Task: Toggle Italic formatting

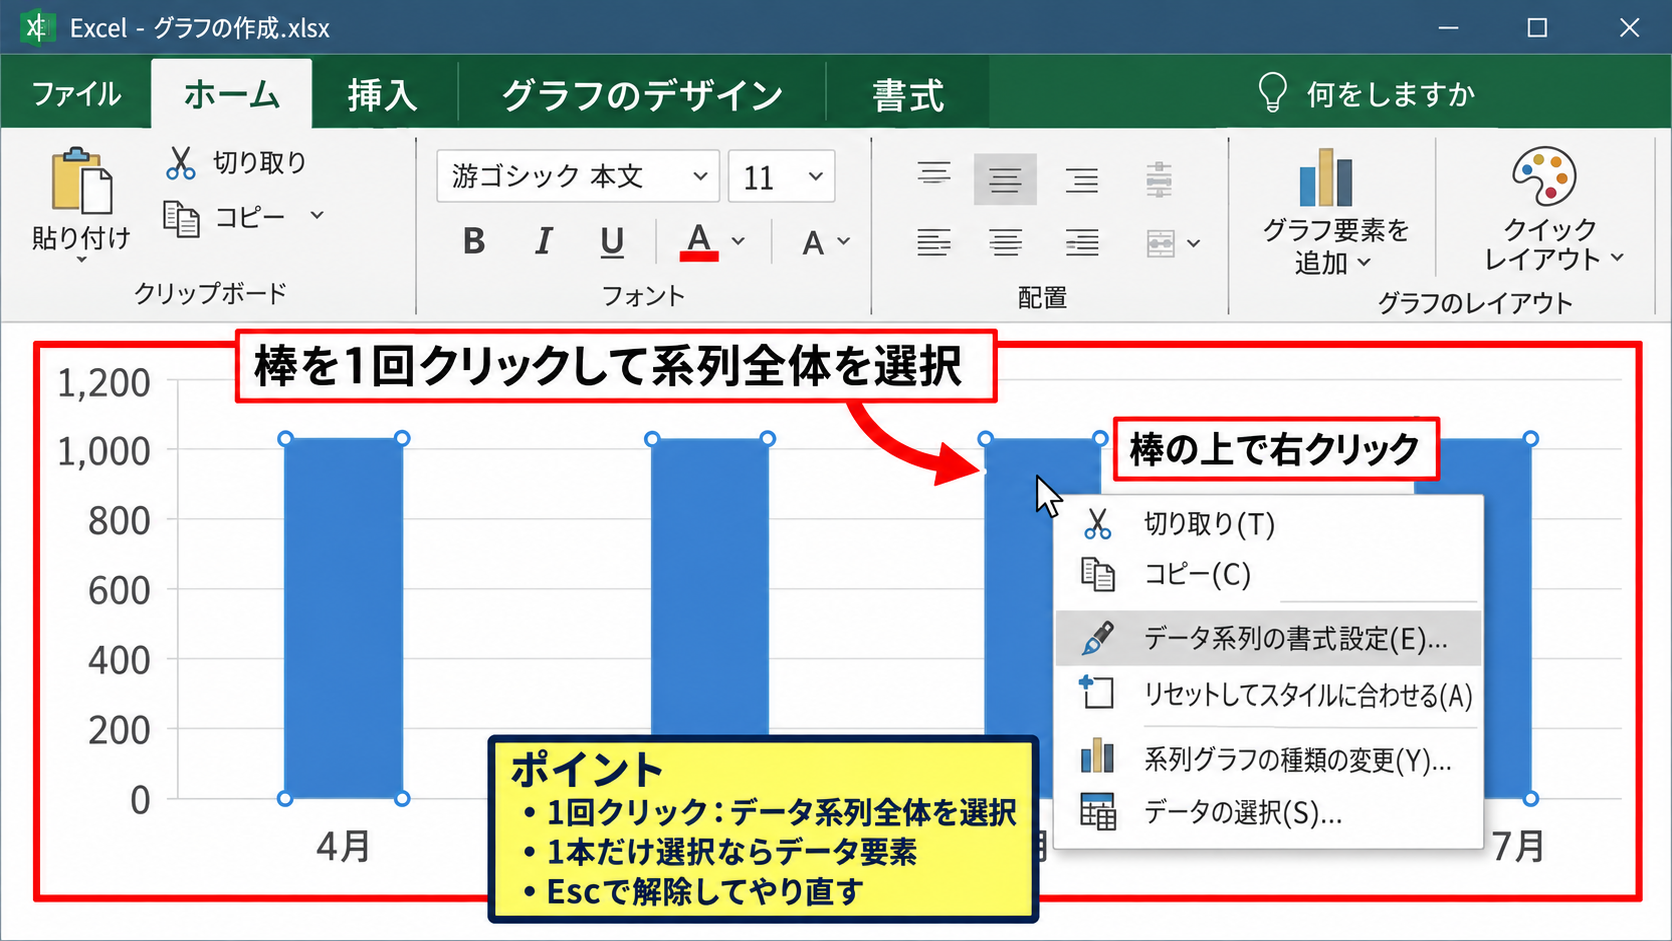Action: coord(543,241)
